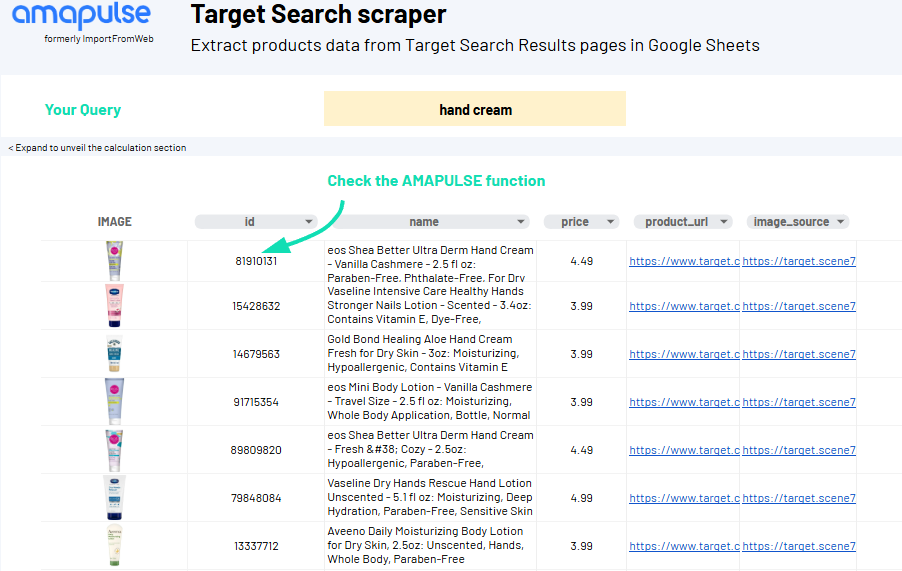
Task: Open product URL for id 91715354
Action: pyautogui.click(x=684, y=403)
